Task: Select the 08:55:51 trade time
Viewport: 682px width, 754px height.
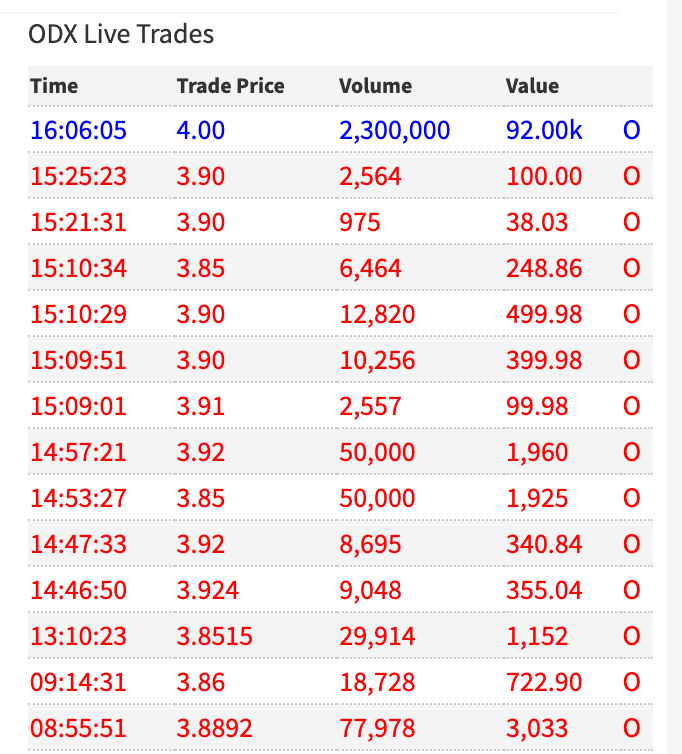Action: pos(78,728)
